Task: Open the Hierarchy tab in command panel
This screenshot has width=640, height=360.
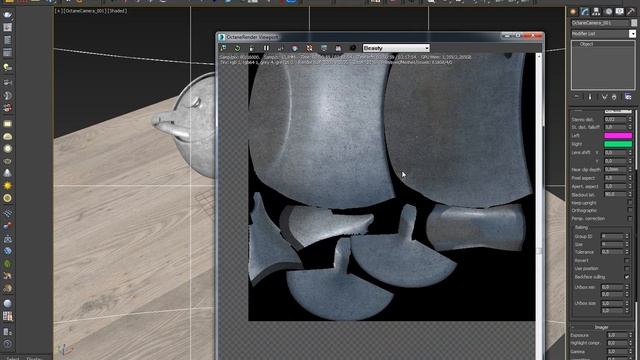Action: click(596, 12)
